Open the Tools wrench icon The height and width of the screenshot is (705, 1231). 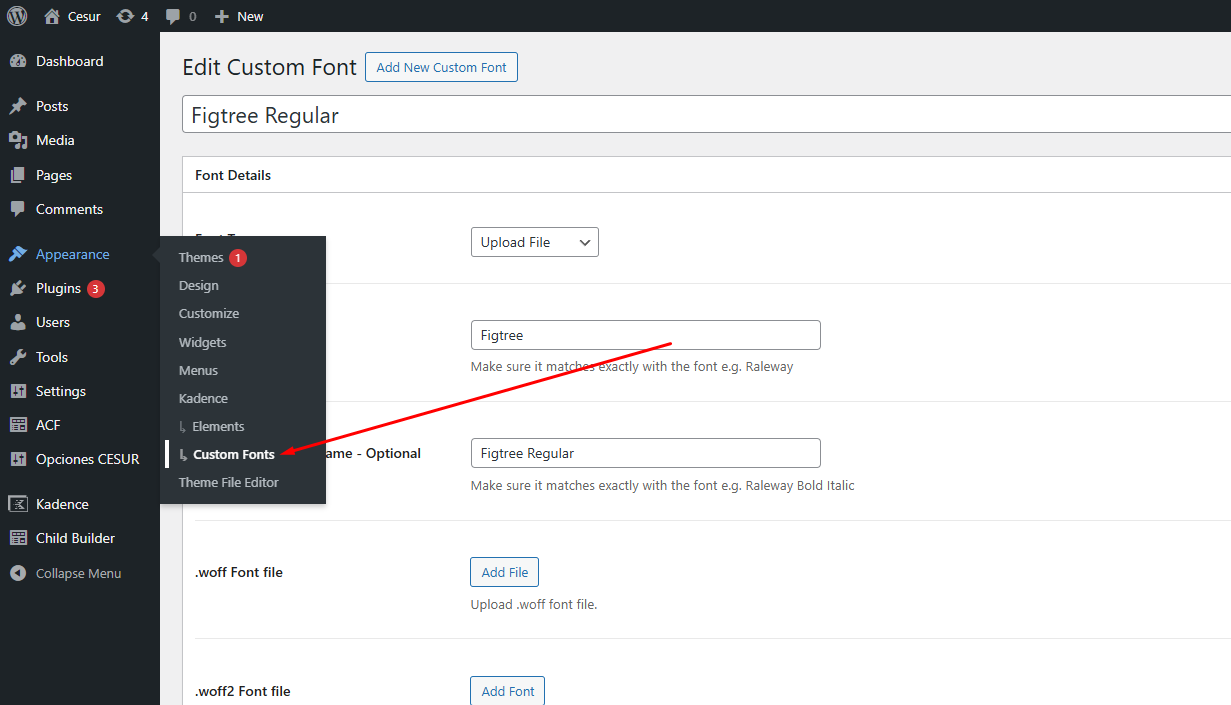pos(18,357)
